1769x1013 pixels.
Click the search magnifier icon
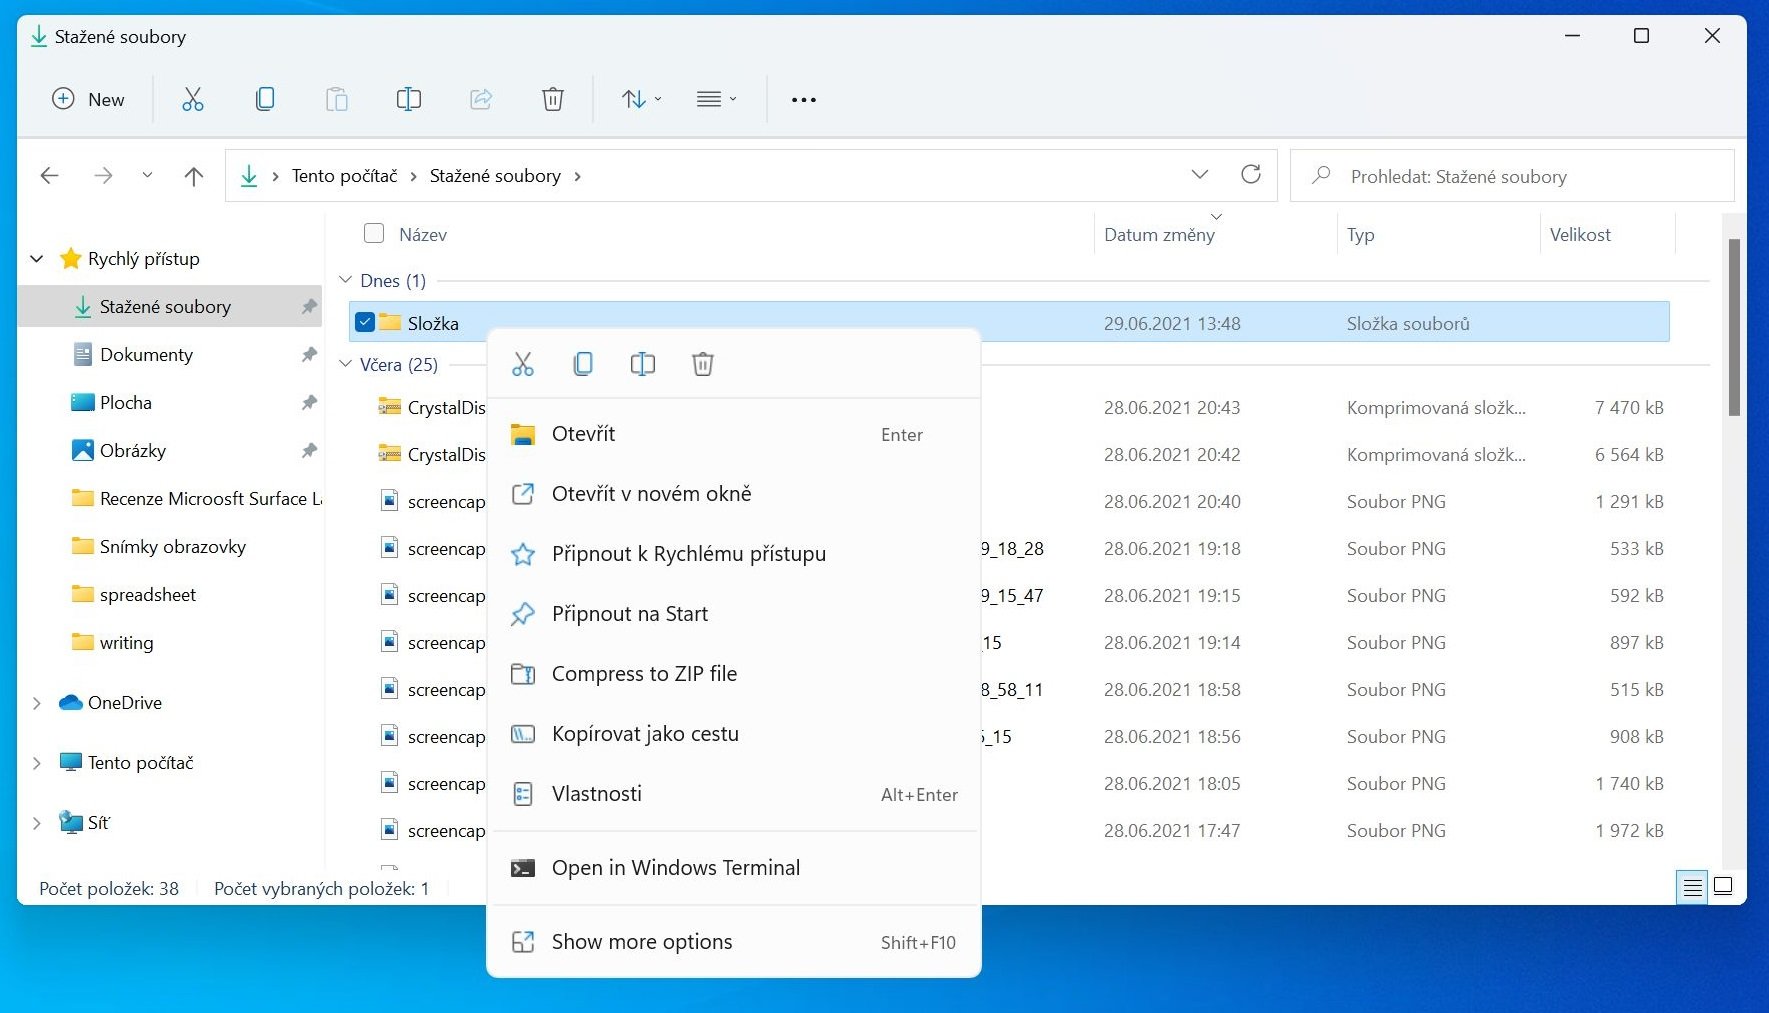(x=1321, y=175)
